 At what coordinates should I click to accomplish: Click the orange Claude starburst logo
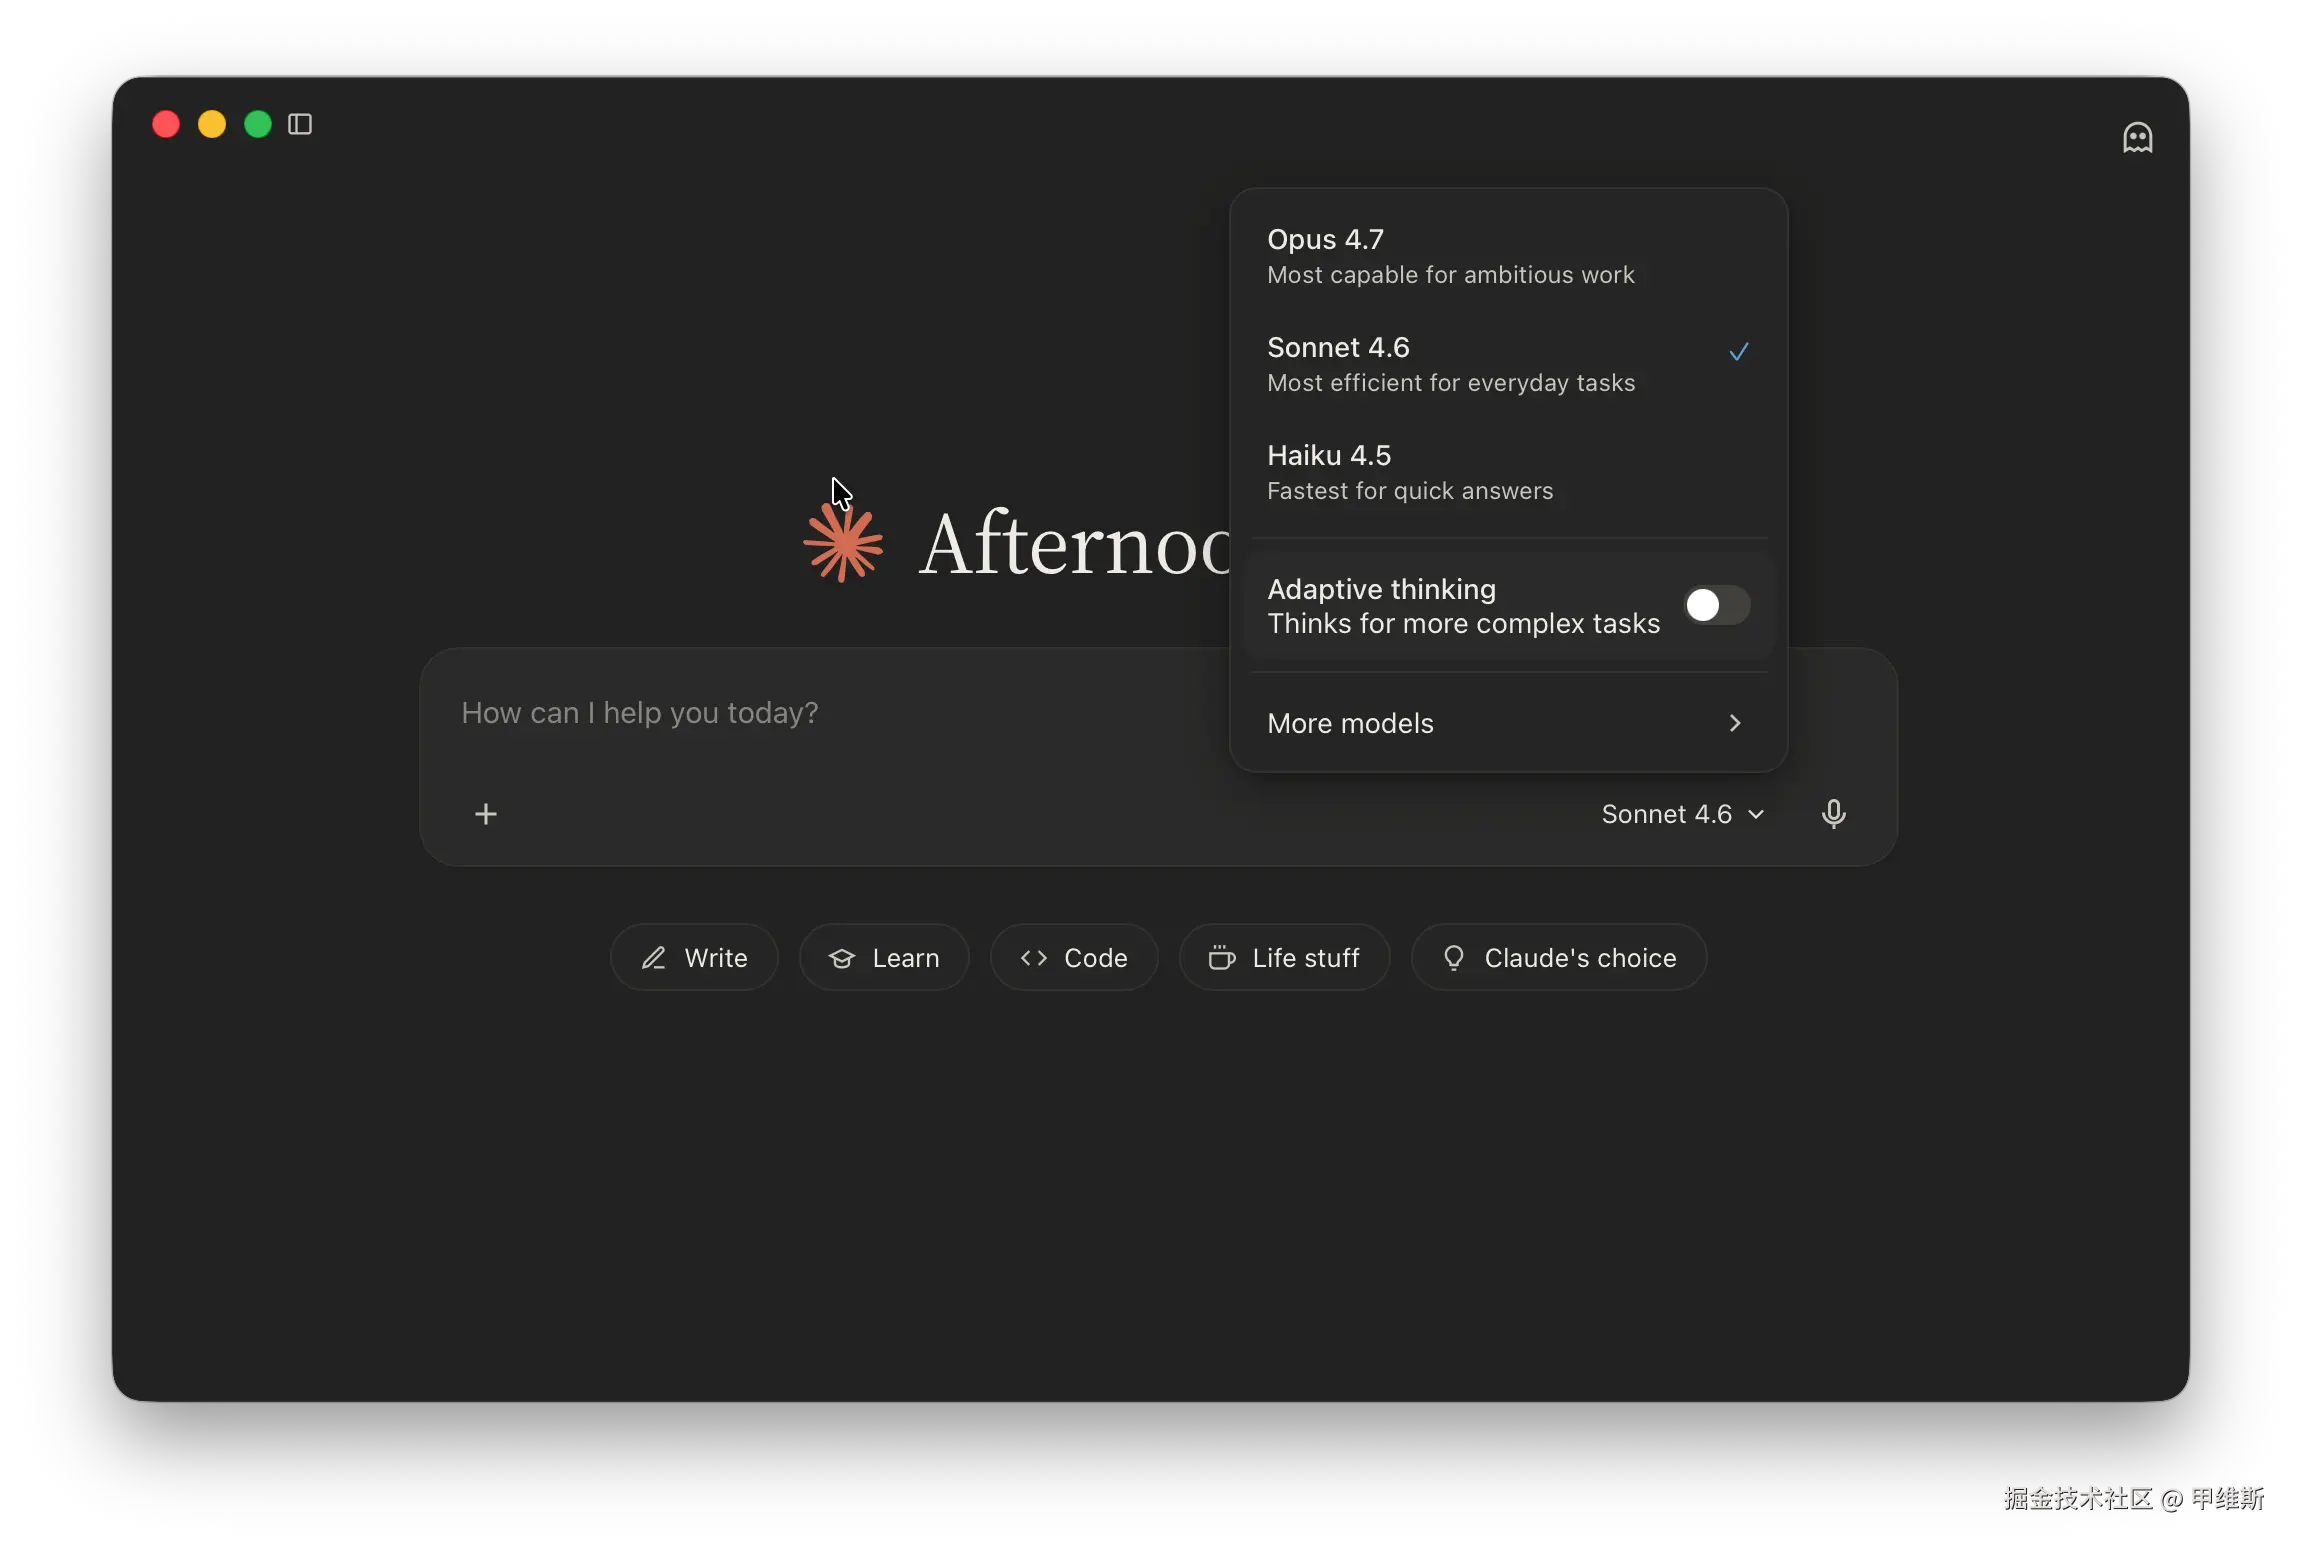click(843, 543)
